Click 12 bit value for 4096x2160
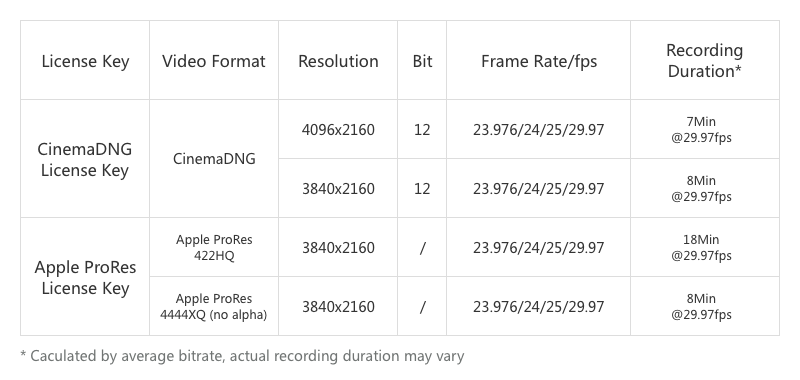 422,130
